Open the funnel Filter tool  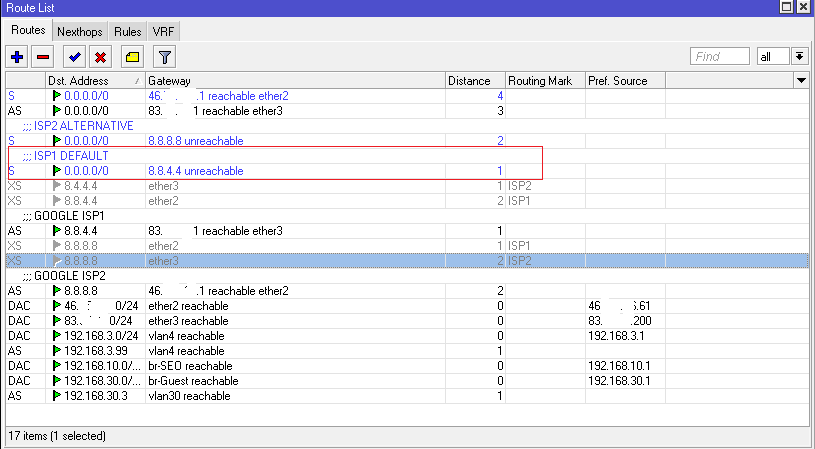(x=165, y=57)
